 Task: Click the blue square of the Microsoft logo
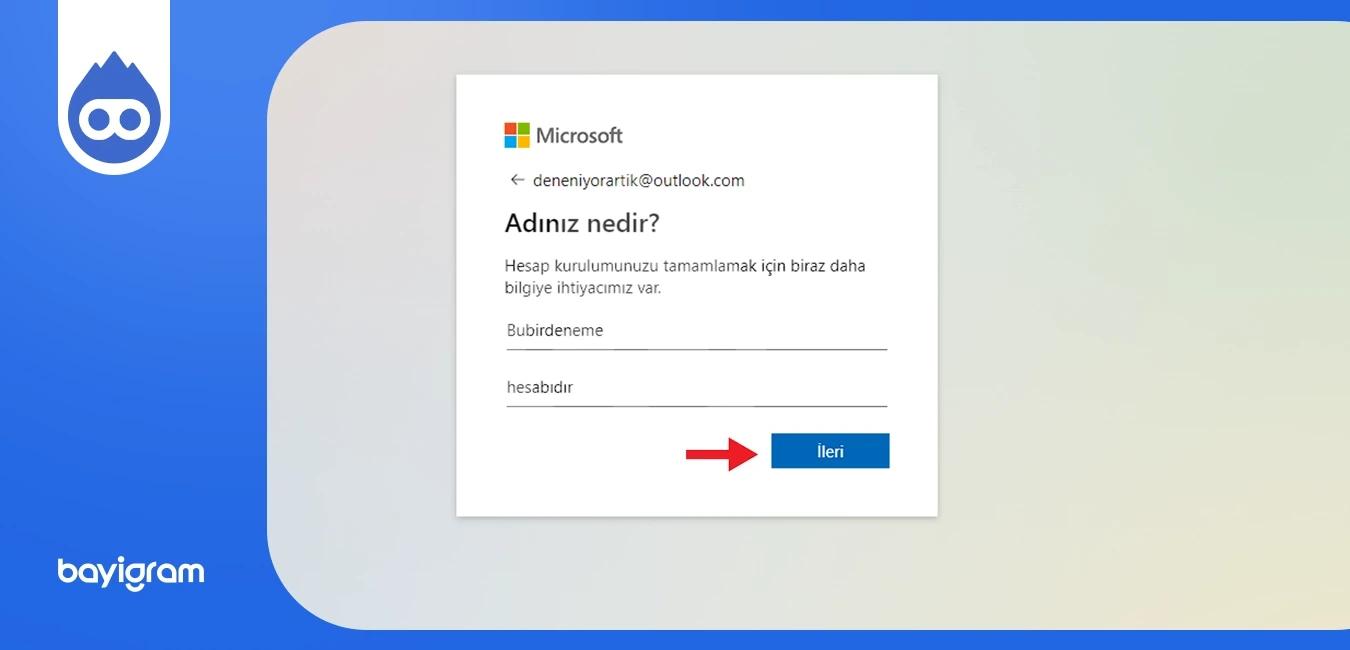click(510, 142)
